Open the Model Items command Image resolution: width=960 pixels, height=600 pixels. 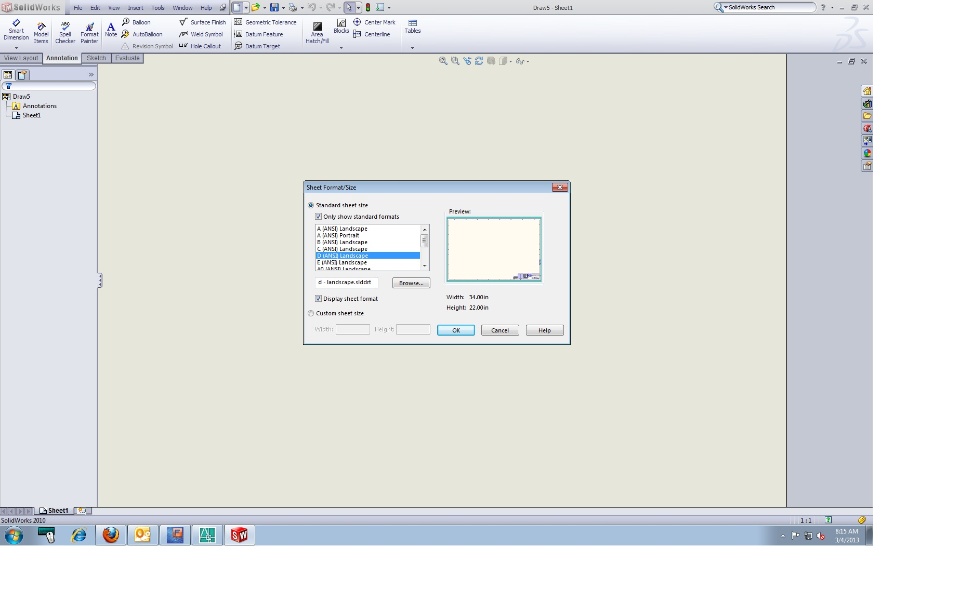tap(41, 32)
